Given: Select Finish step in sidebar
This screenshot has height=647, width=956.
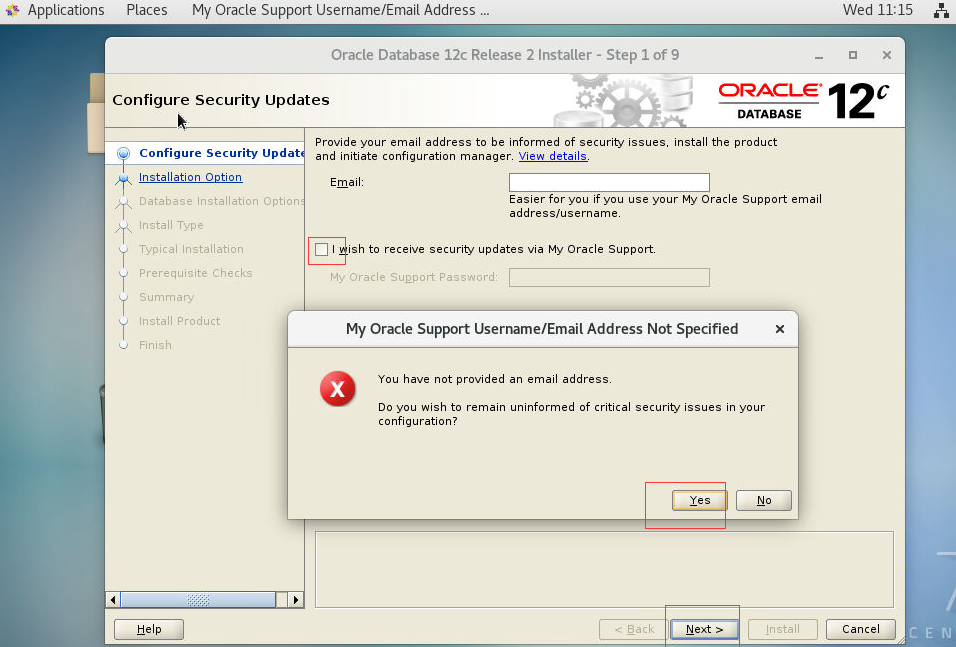Looking at the screenshot, I should [x=155, y=345].
